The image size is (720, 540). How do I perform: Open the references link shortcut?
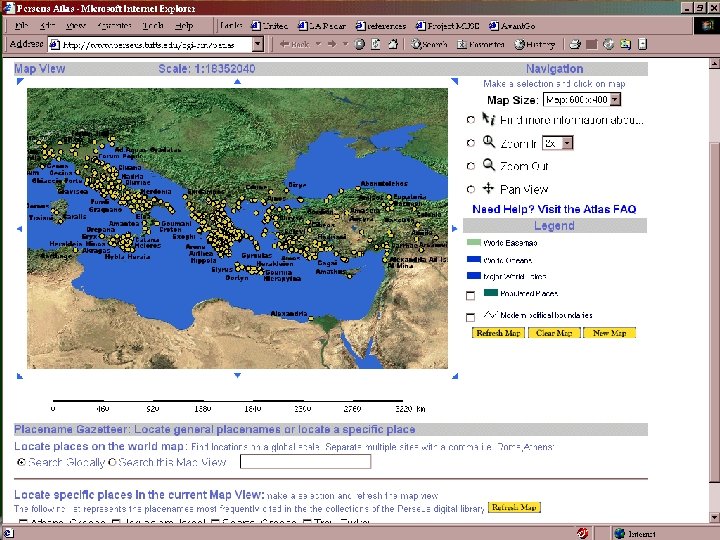coord(381,26)
